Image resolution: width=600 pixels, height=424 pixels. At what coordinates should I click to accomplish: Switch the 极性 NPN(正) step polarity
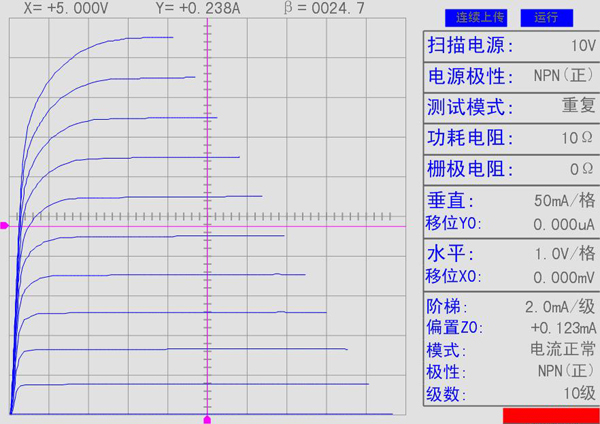(x=511, y=372)
